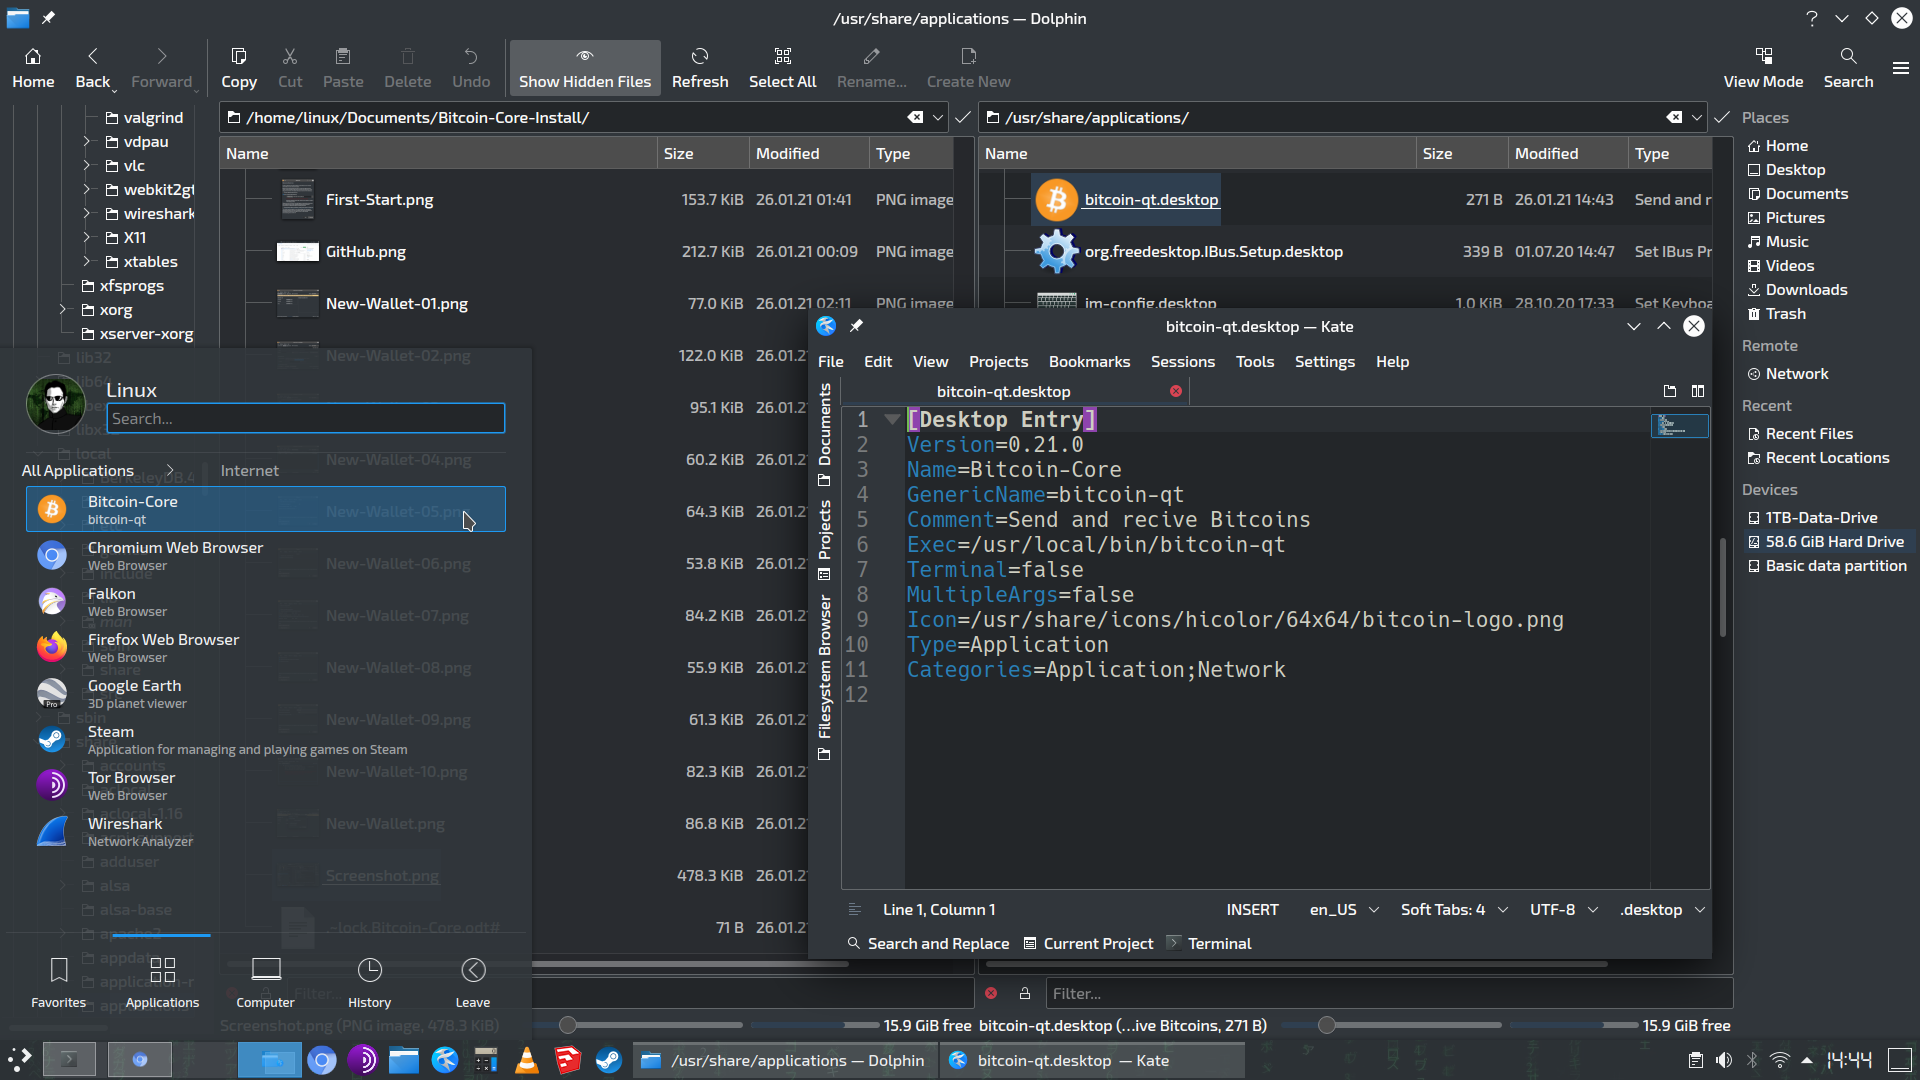1920x1080 pixels.
Task: Switch to the Applications tab in launcher
Action: (x=162, y=982)
